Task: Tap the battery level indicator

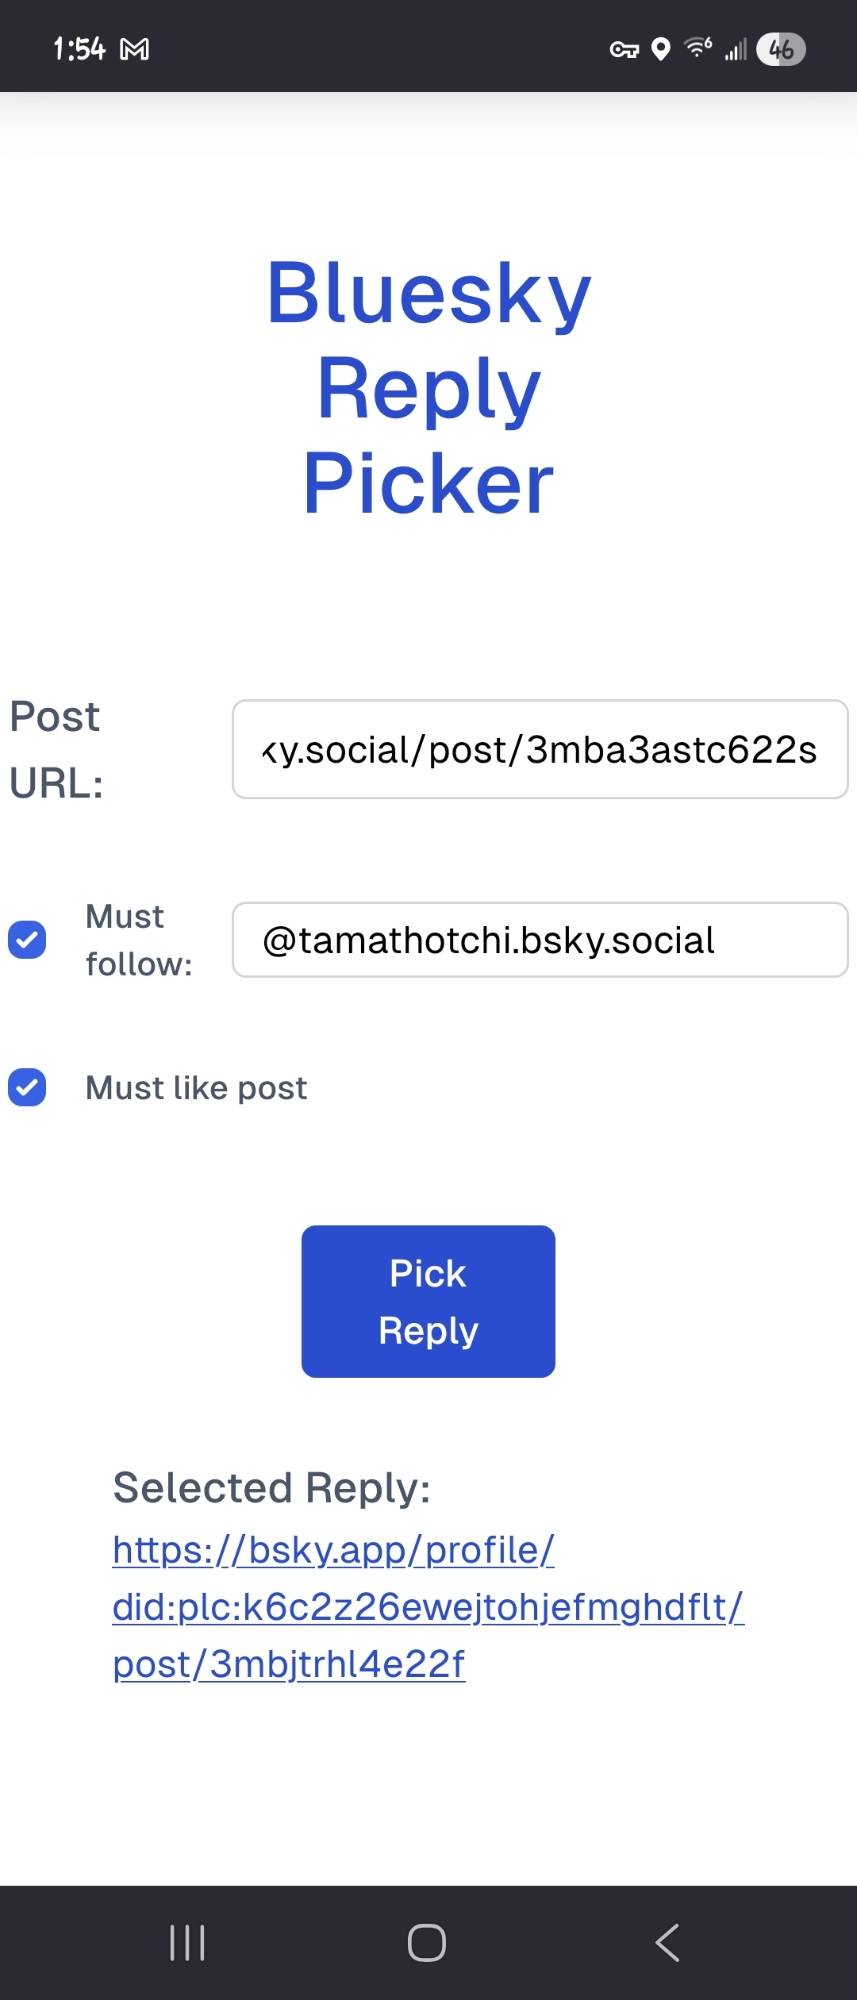Action: (781, 49)
